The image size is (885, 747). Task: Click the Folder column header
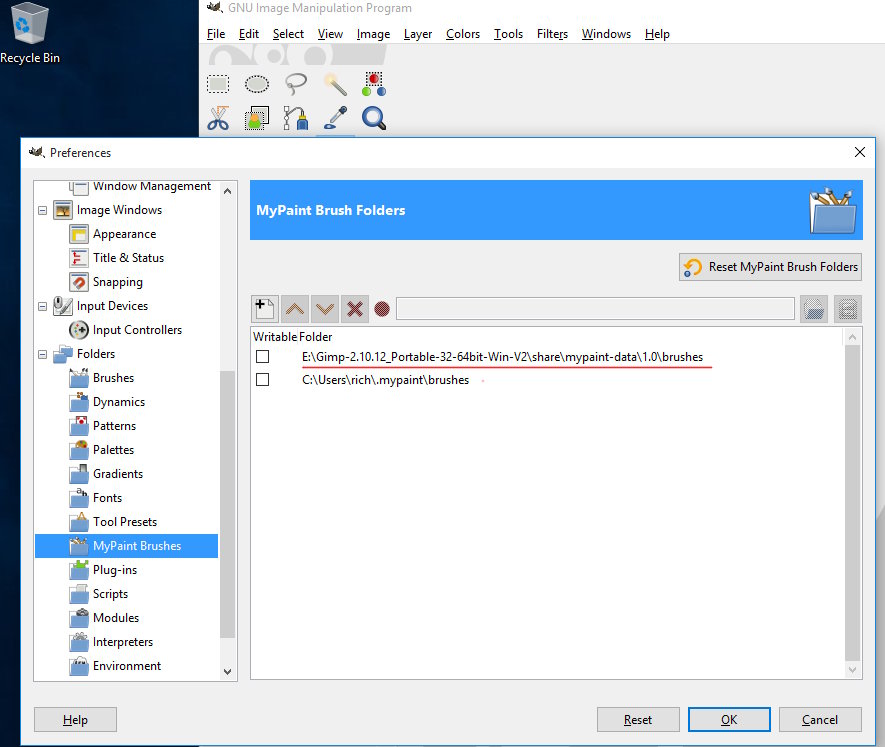click(x=316, y=337)
